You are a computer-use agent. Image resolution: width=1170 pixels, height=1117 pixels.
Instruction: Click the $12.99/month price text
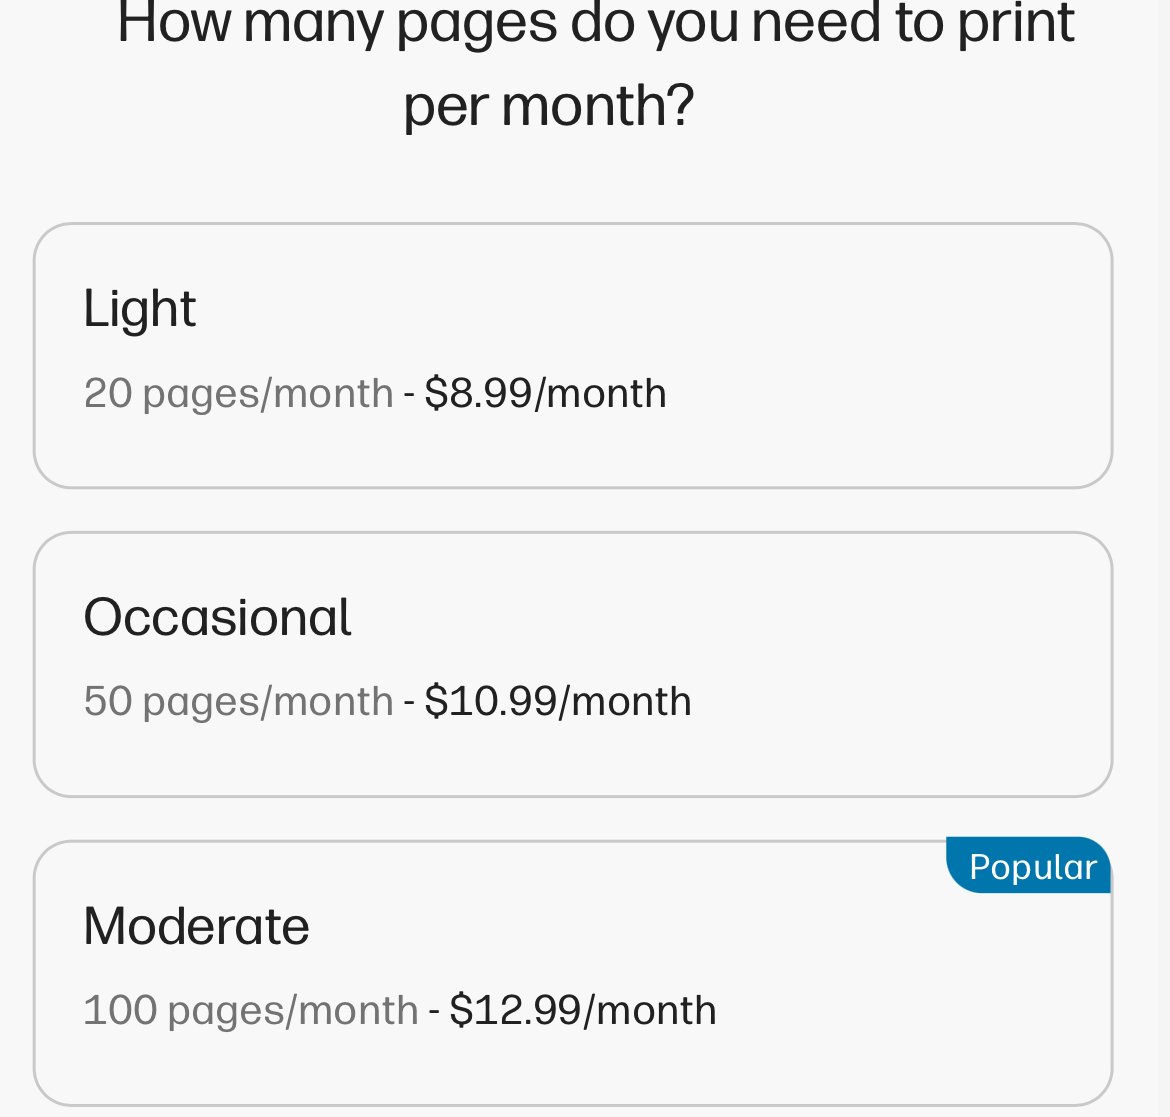click(584, 1010)
